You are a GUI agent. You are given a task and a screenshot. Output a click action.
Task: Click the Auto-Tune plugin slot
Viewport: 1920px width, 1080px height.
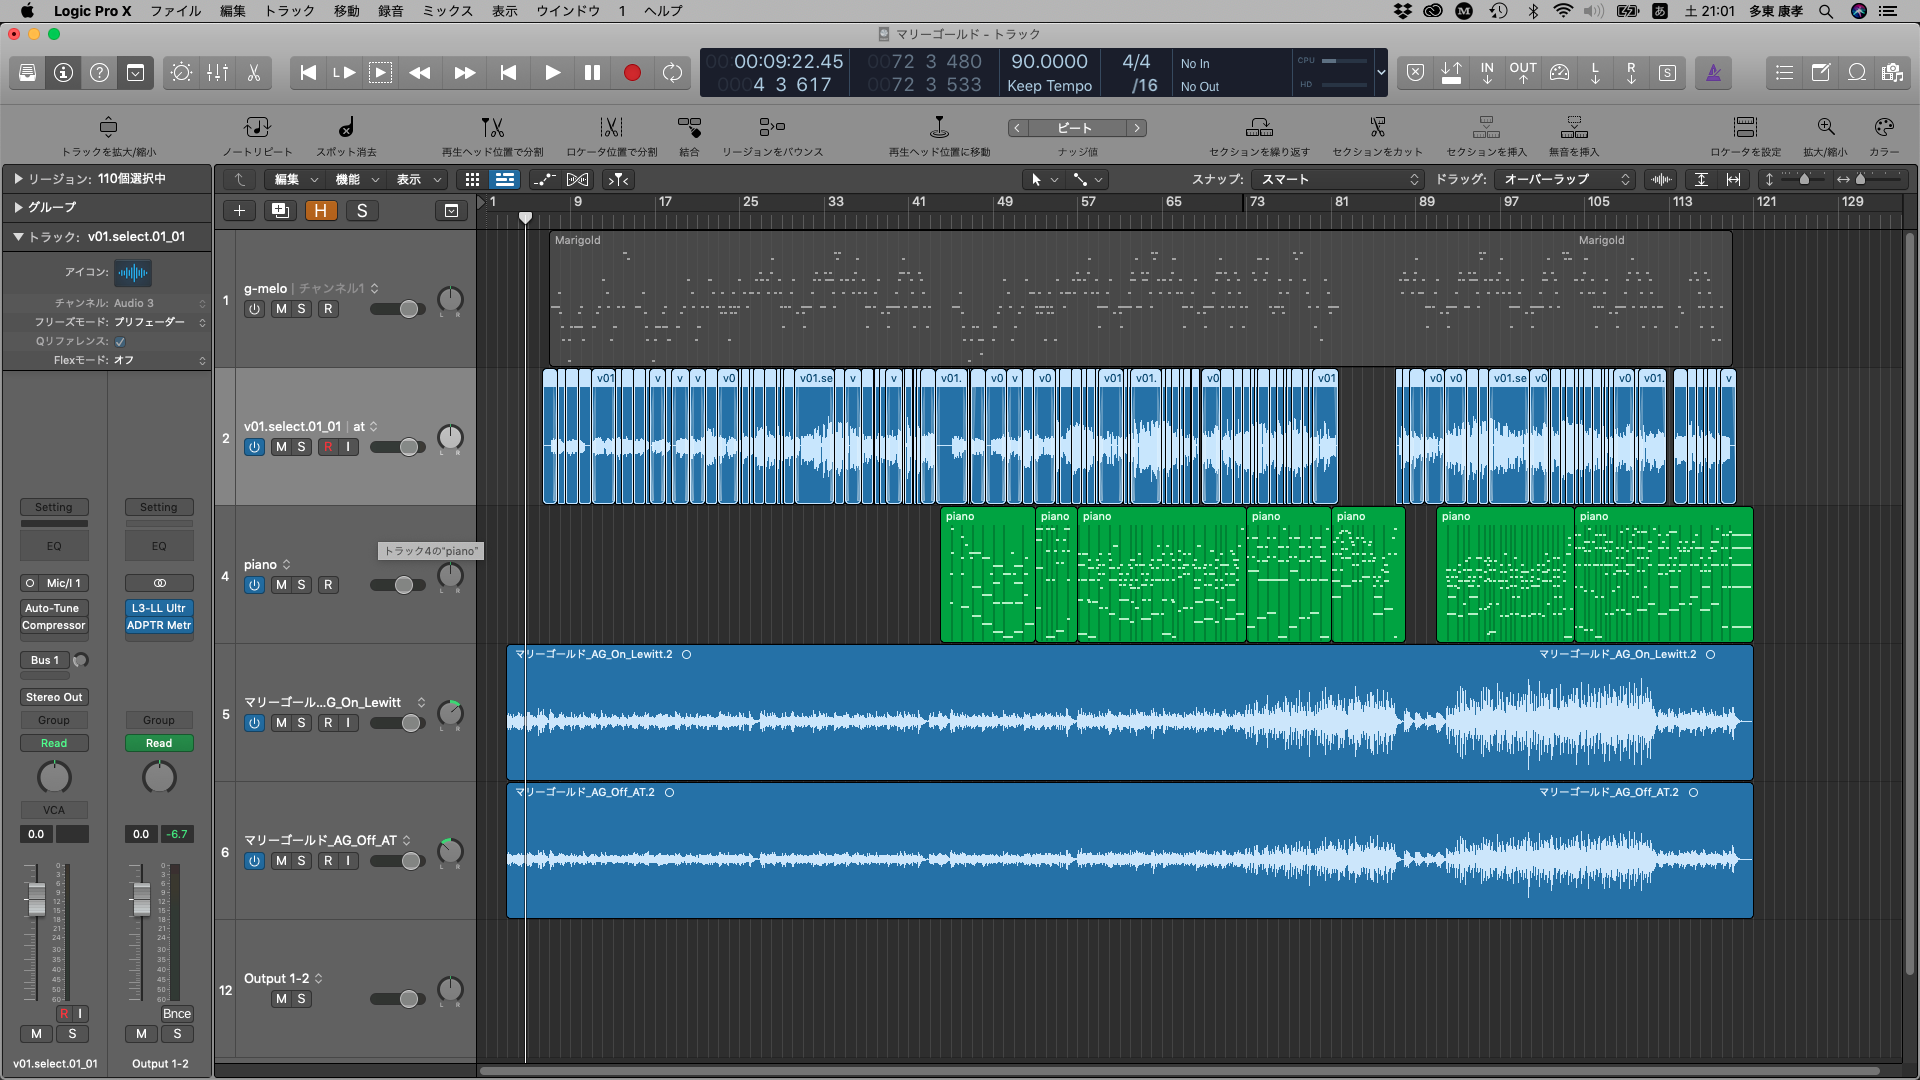click(x=53, y=608)
